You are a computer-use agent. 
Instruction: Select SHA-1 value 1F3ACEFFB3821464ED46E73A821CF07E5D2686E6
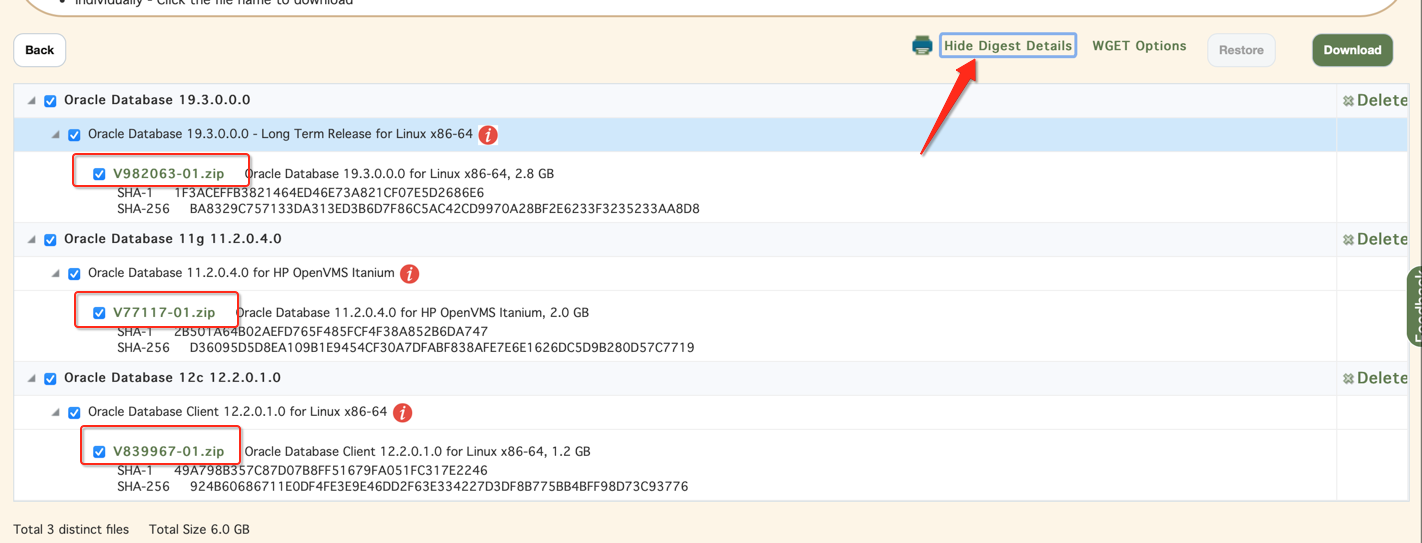329,192
